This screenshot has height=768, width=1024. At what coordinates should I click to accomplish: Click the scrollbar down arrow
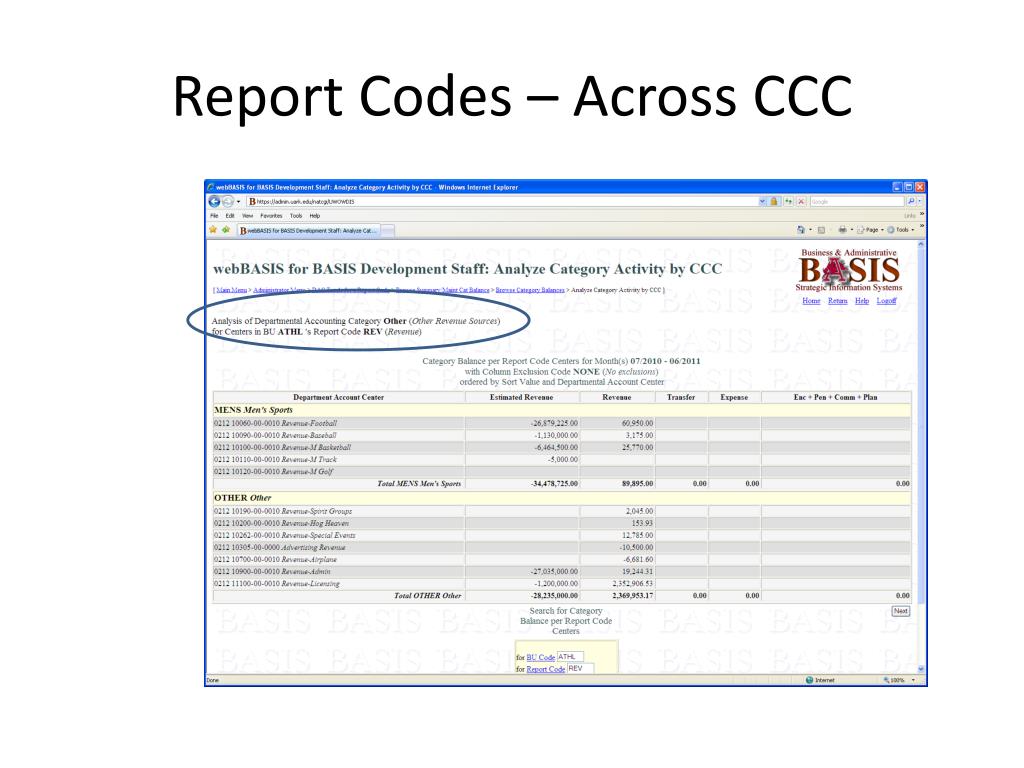pos(921,669)
